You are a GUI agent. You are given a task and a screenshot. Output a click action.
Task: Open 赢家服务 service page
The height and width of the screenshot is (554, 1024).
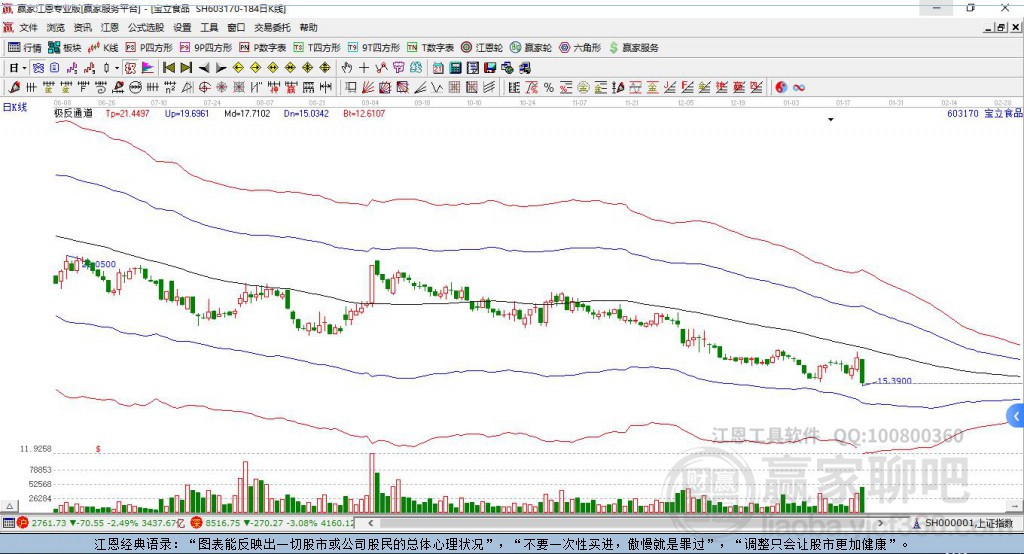coord(634,48)
